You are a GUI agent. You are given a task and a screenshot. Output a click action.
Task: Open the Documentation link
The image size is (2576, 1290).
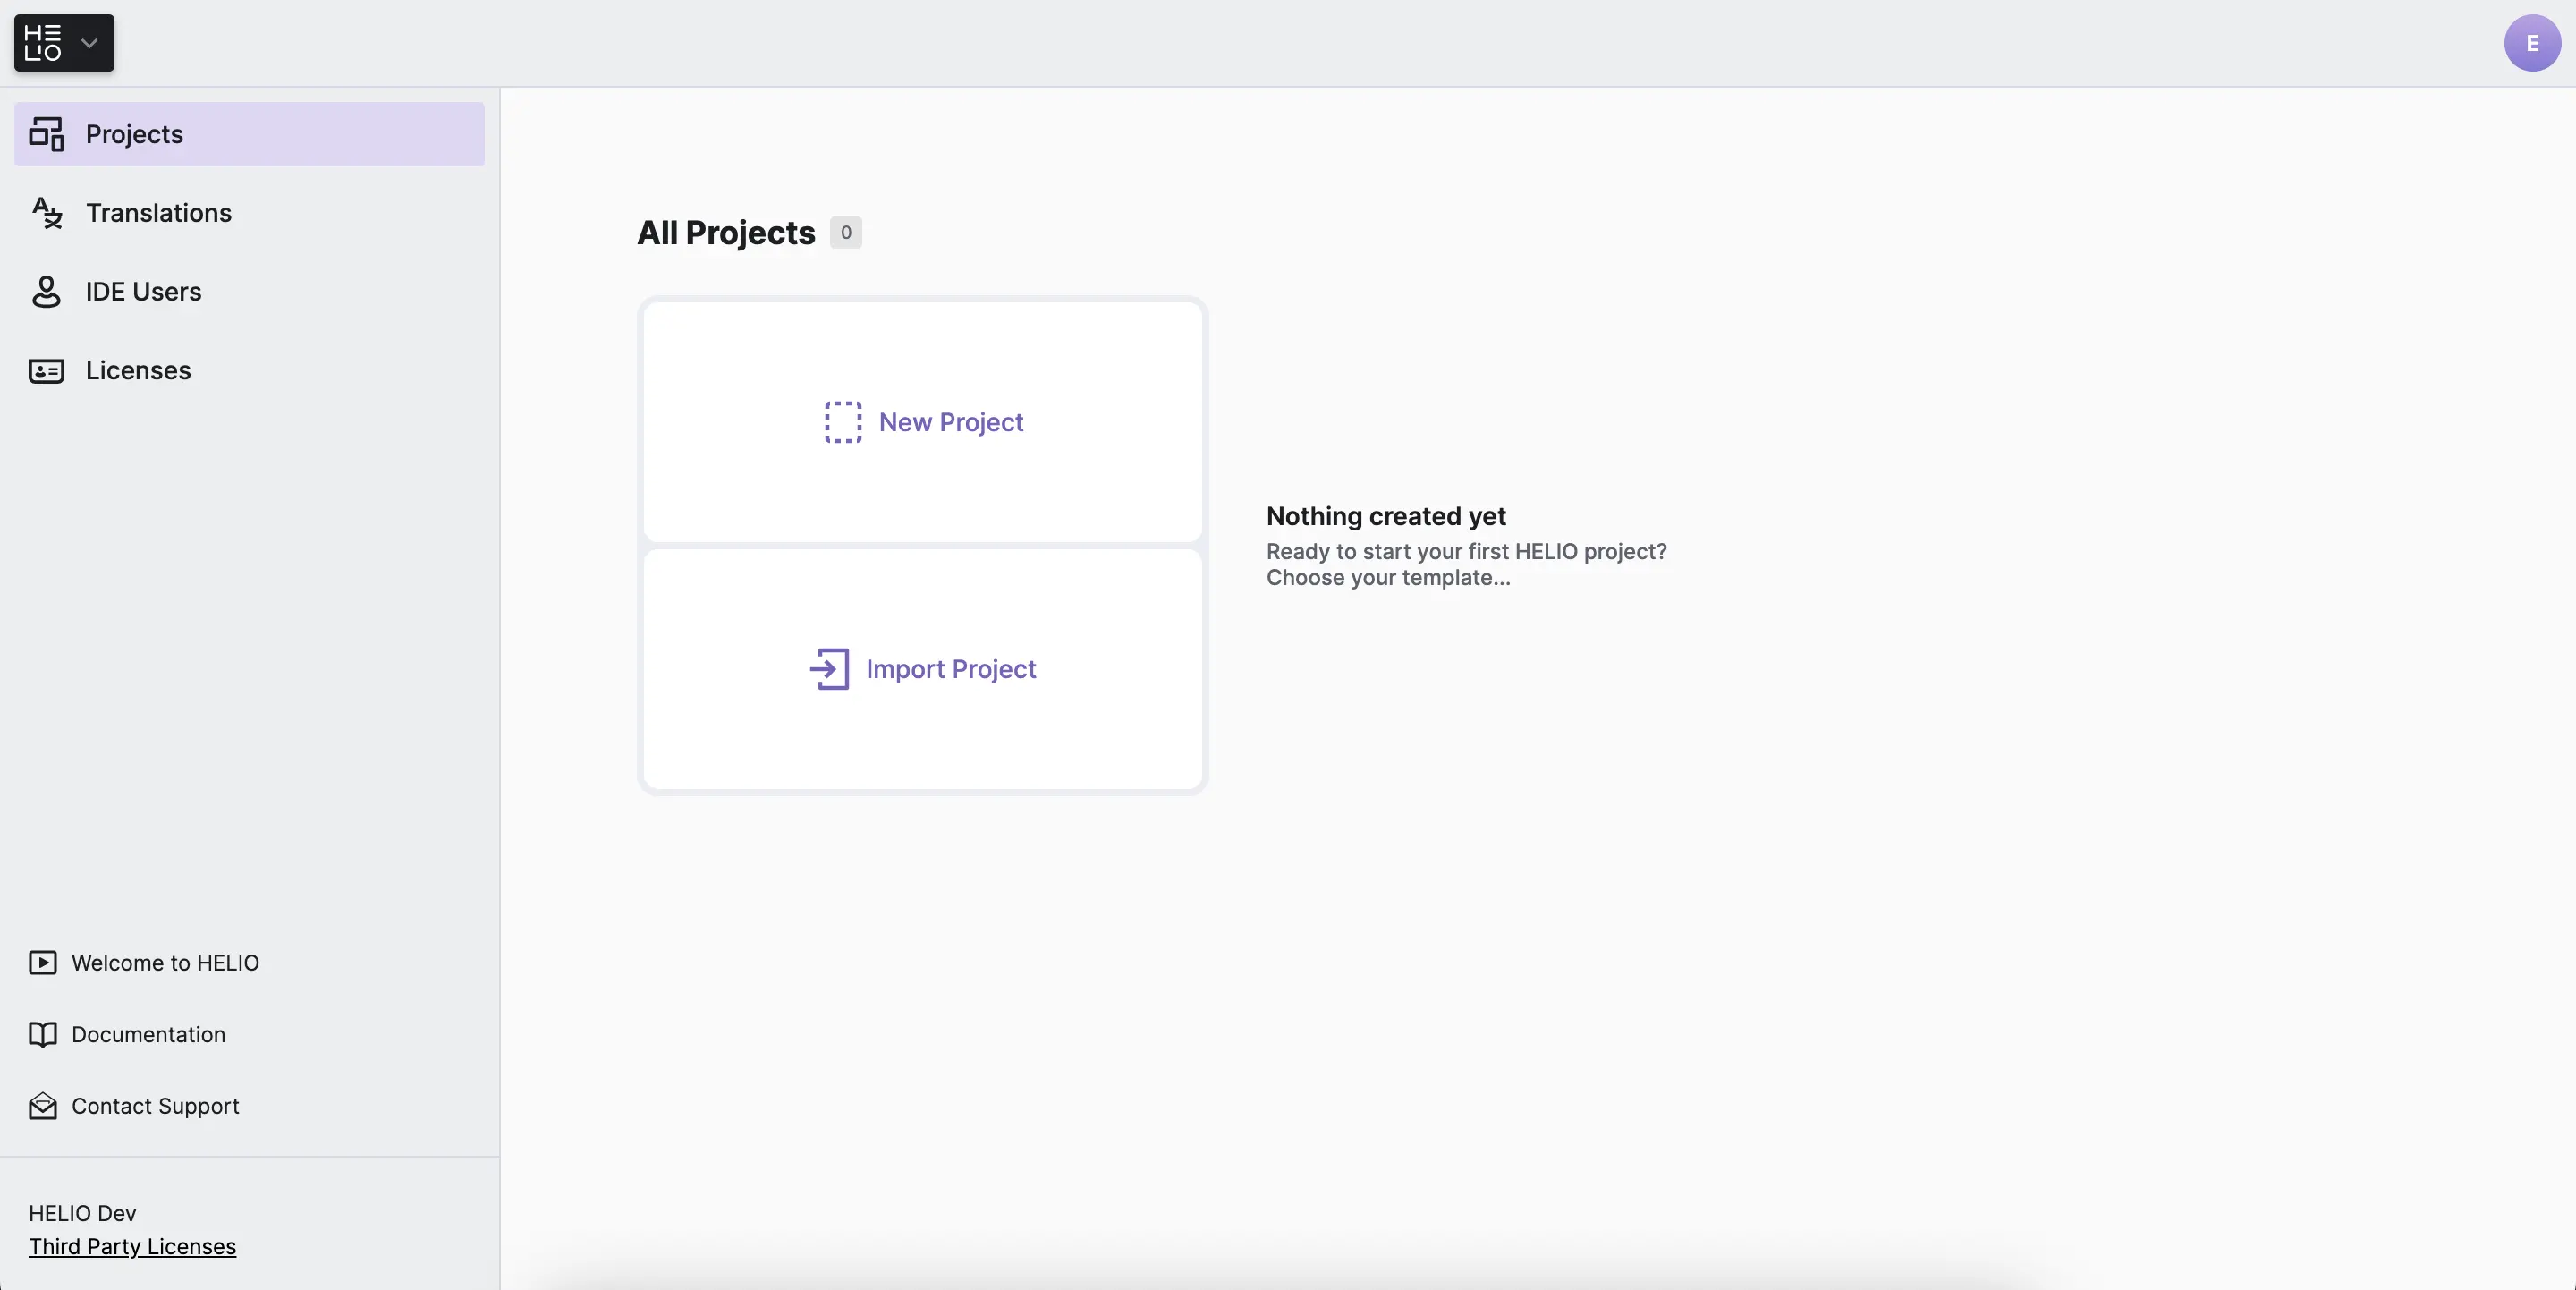(x=148, y=1035)
